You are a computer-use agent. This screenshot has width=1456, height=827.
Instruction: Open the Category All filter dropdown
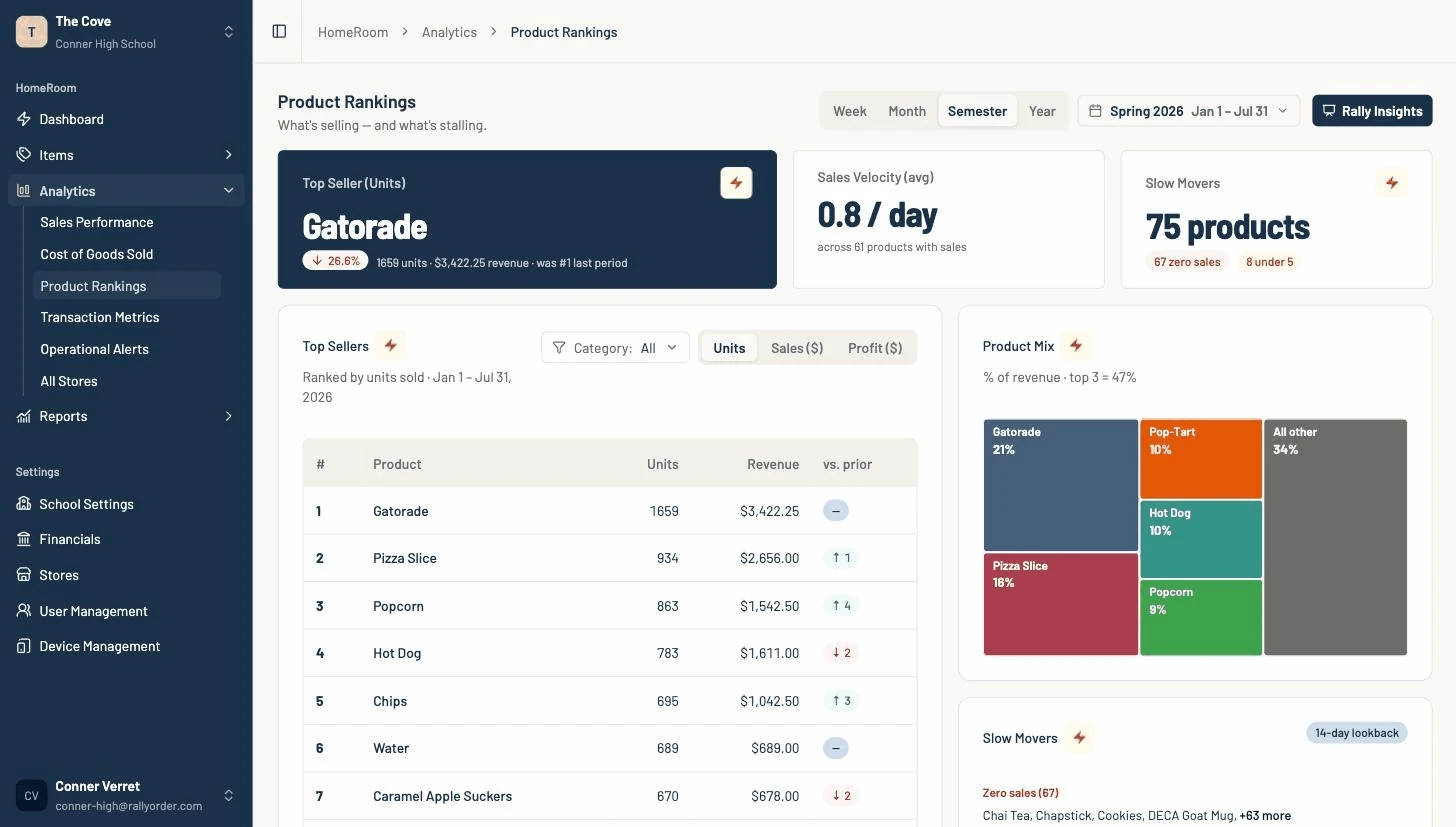[615, 348]
